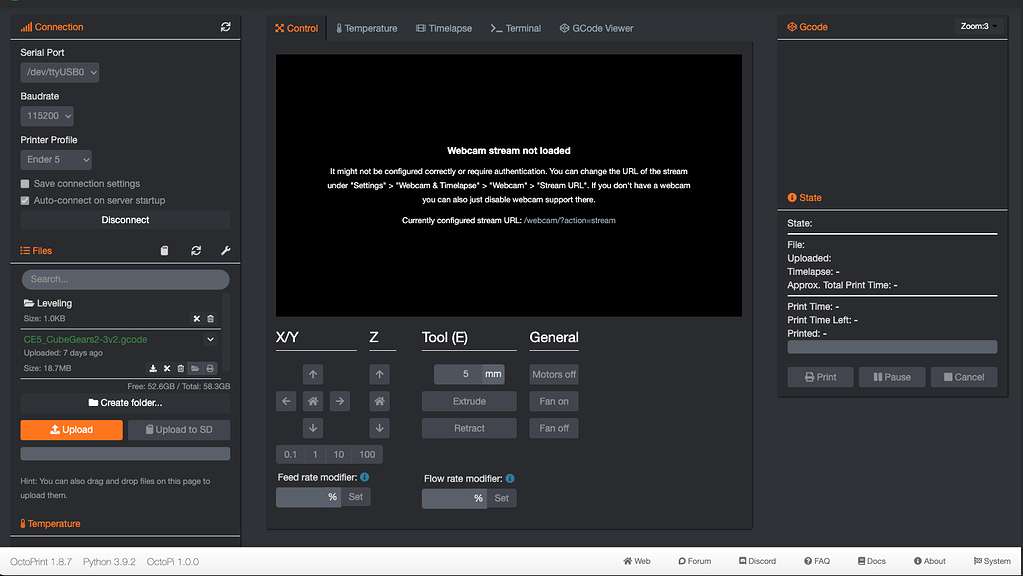Disable Auto-connect on server startup
The height and width of the screenshot is (576, 1023).
click(x=24, y=199)
